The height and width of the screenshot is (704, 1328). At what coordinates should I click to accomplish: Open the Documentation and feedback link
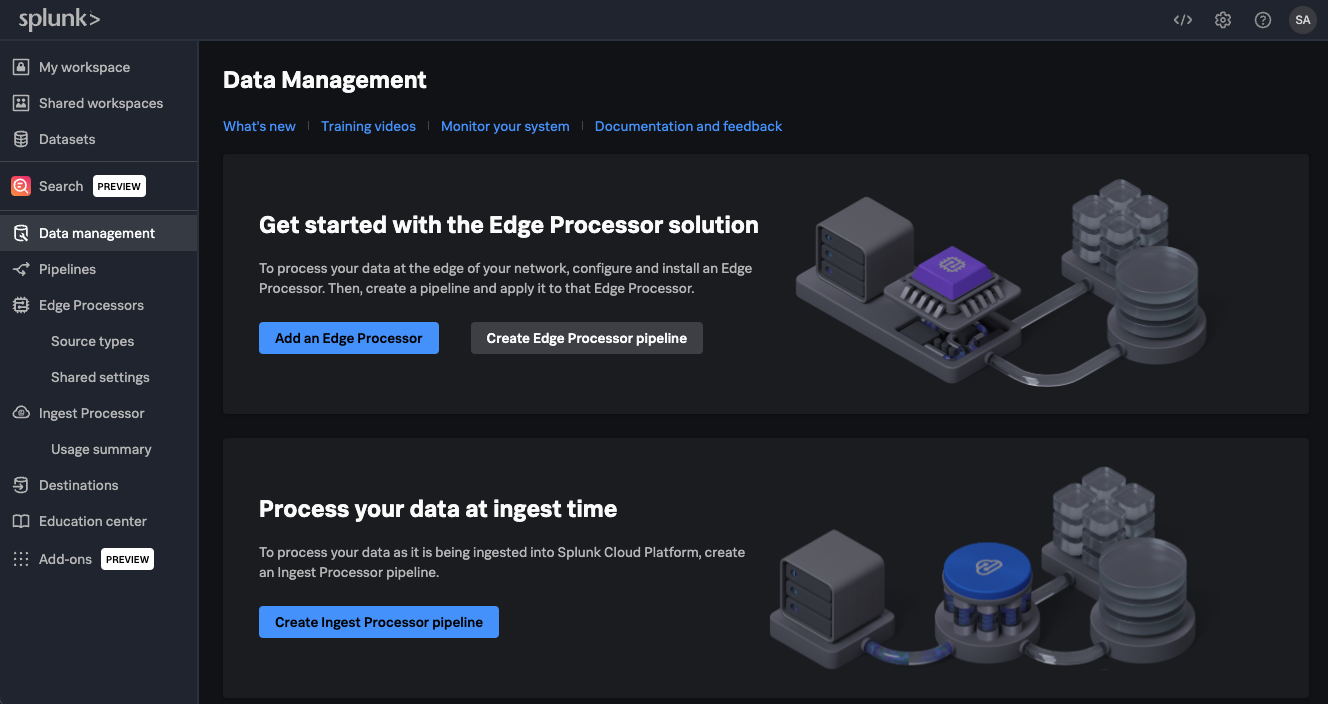688,126
